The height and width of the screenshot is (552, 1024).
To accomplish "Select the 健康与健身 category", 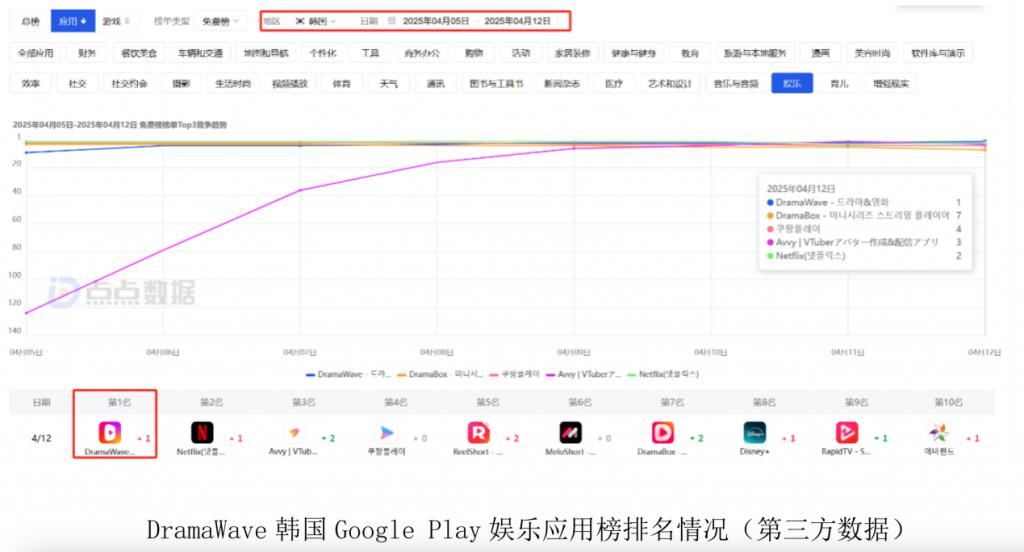I will point(633,53).
